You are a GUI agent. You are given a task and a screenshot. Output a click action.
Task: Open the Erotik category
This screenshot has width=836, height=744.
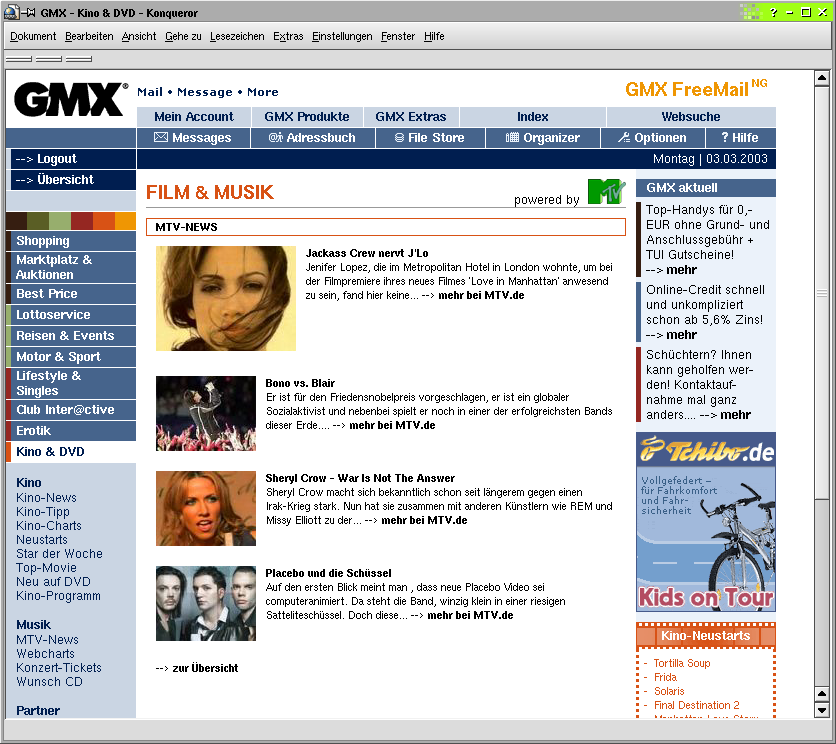click(71, 431)
